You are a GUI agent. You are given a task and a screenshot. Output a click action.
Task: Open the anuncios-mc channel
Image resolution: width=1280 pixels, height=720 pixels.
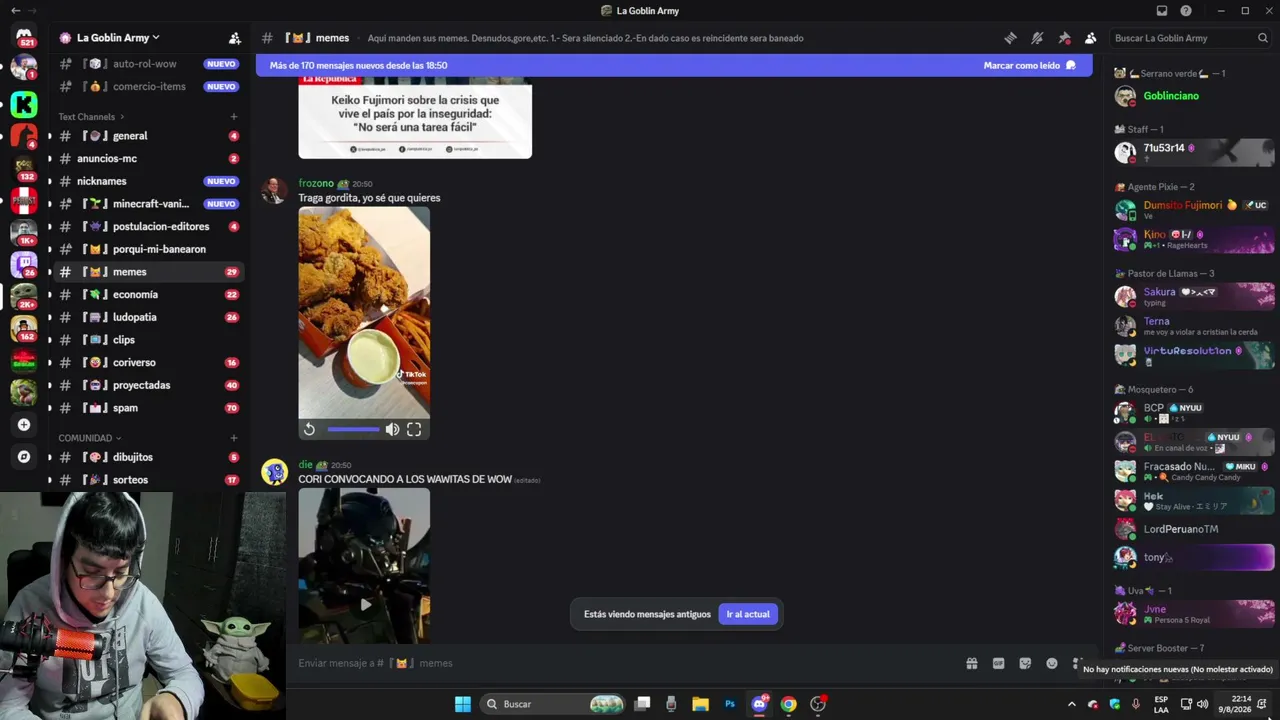(x=147, y=159)
